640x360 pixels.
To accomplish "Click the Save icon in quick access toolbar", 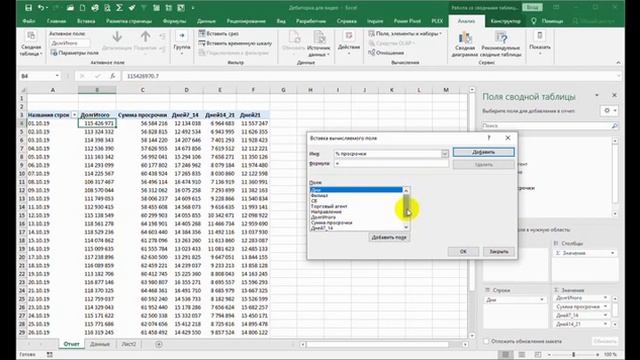I will [28, 7].
